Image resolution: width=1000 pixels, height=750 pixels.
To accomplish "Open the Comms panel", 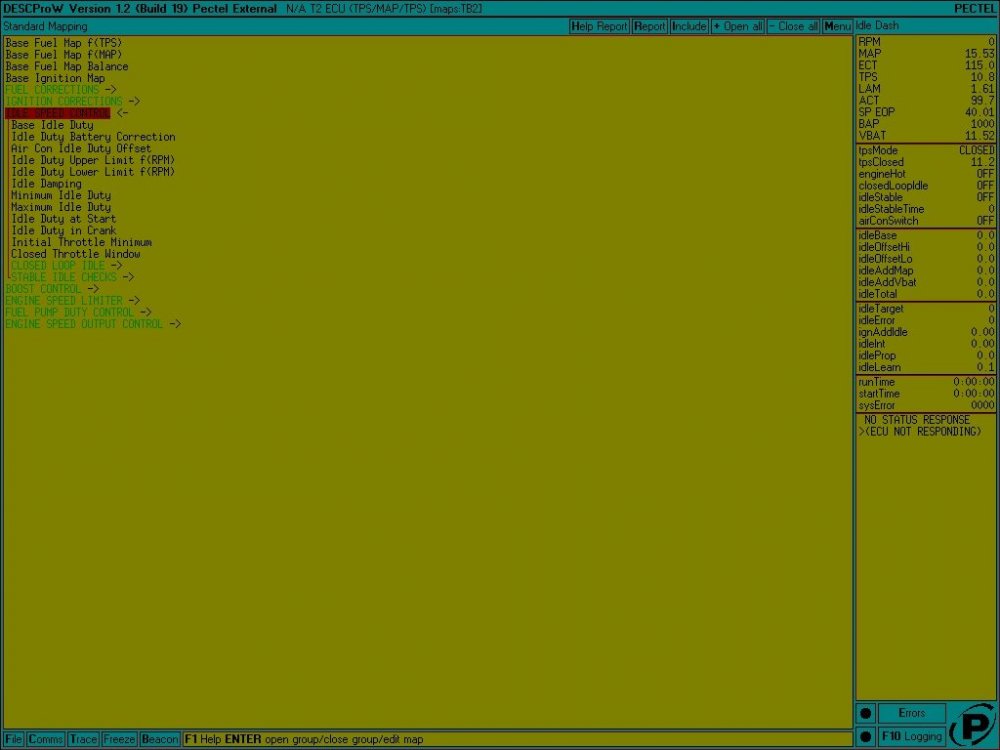I will pyautogui.click(x=46, y=739).
